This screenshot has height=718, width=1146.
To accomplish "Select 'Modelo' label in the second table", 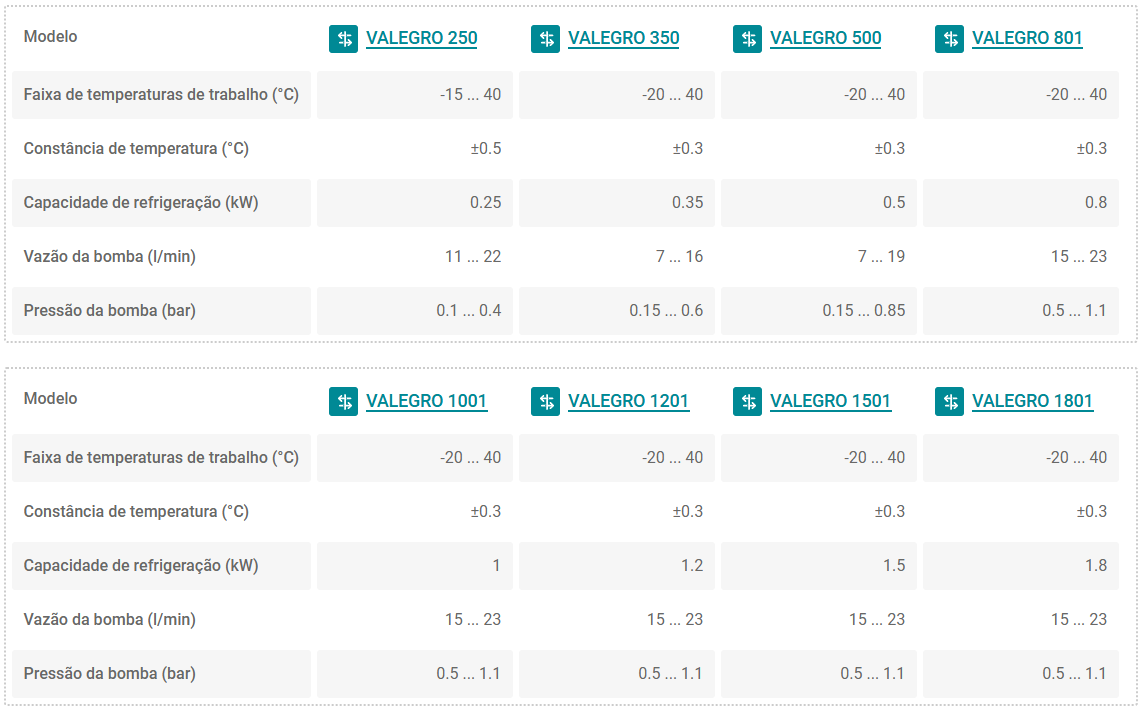I will point(50,398).
